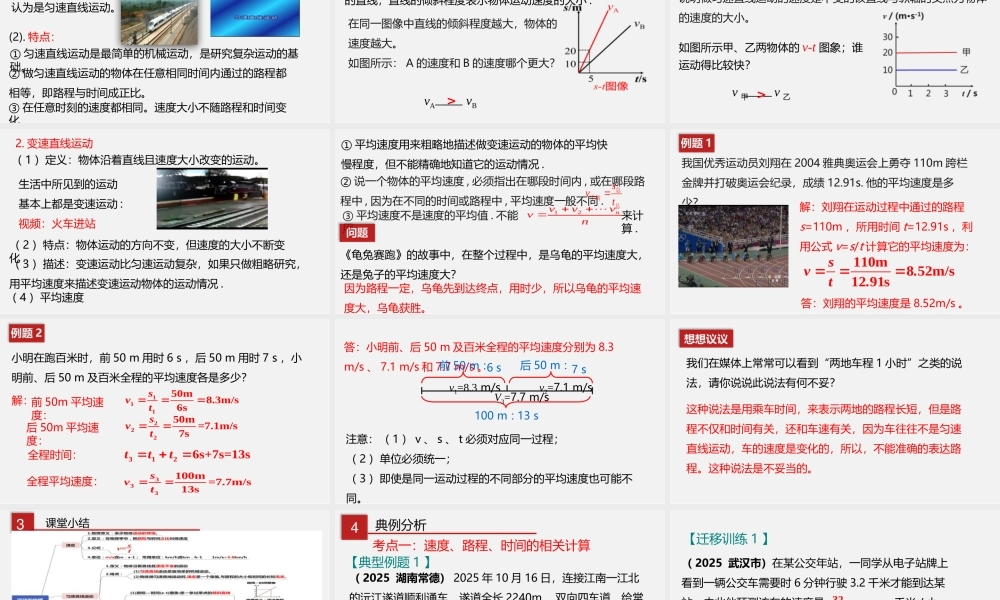This screenshot has width=1000, height=600.
Task: Select the text 【典型例题 1】
Action: coord(392,562)
